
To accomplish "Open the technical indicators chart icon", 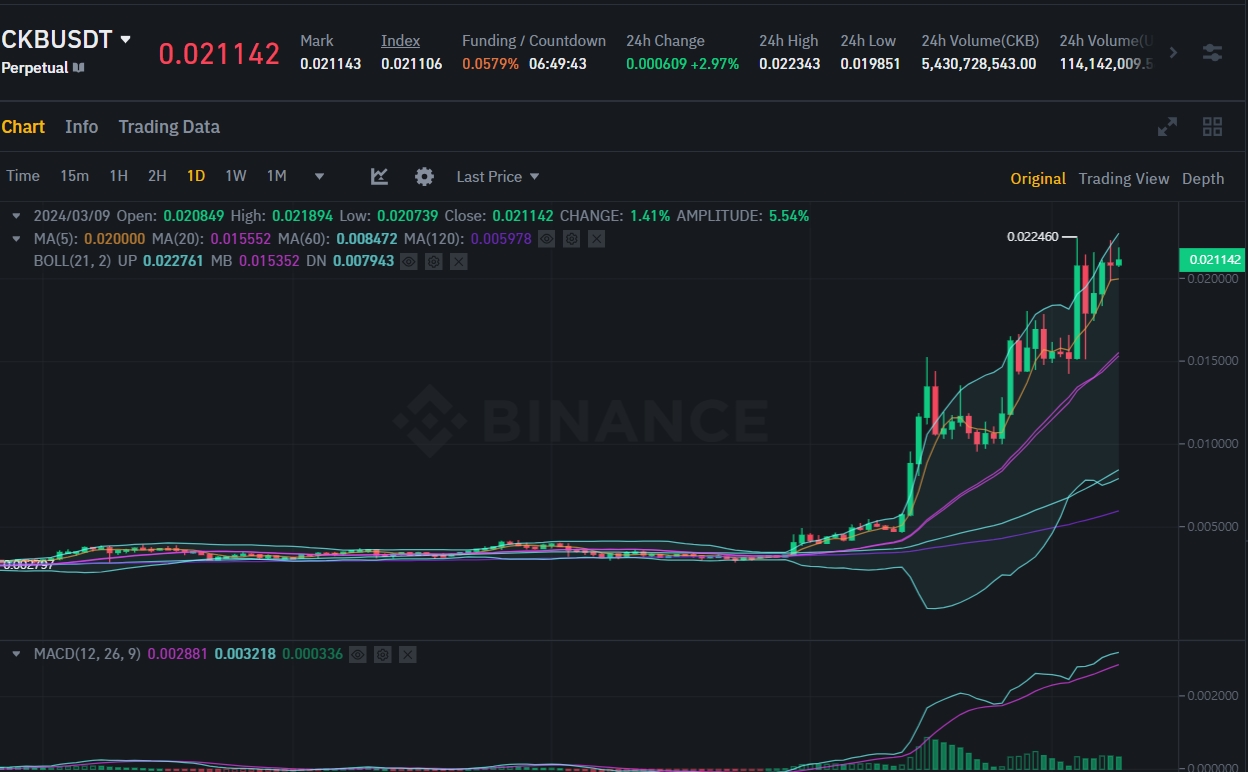I will pyautogui.click(x=379, y=176).
